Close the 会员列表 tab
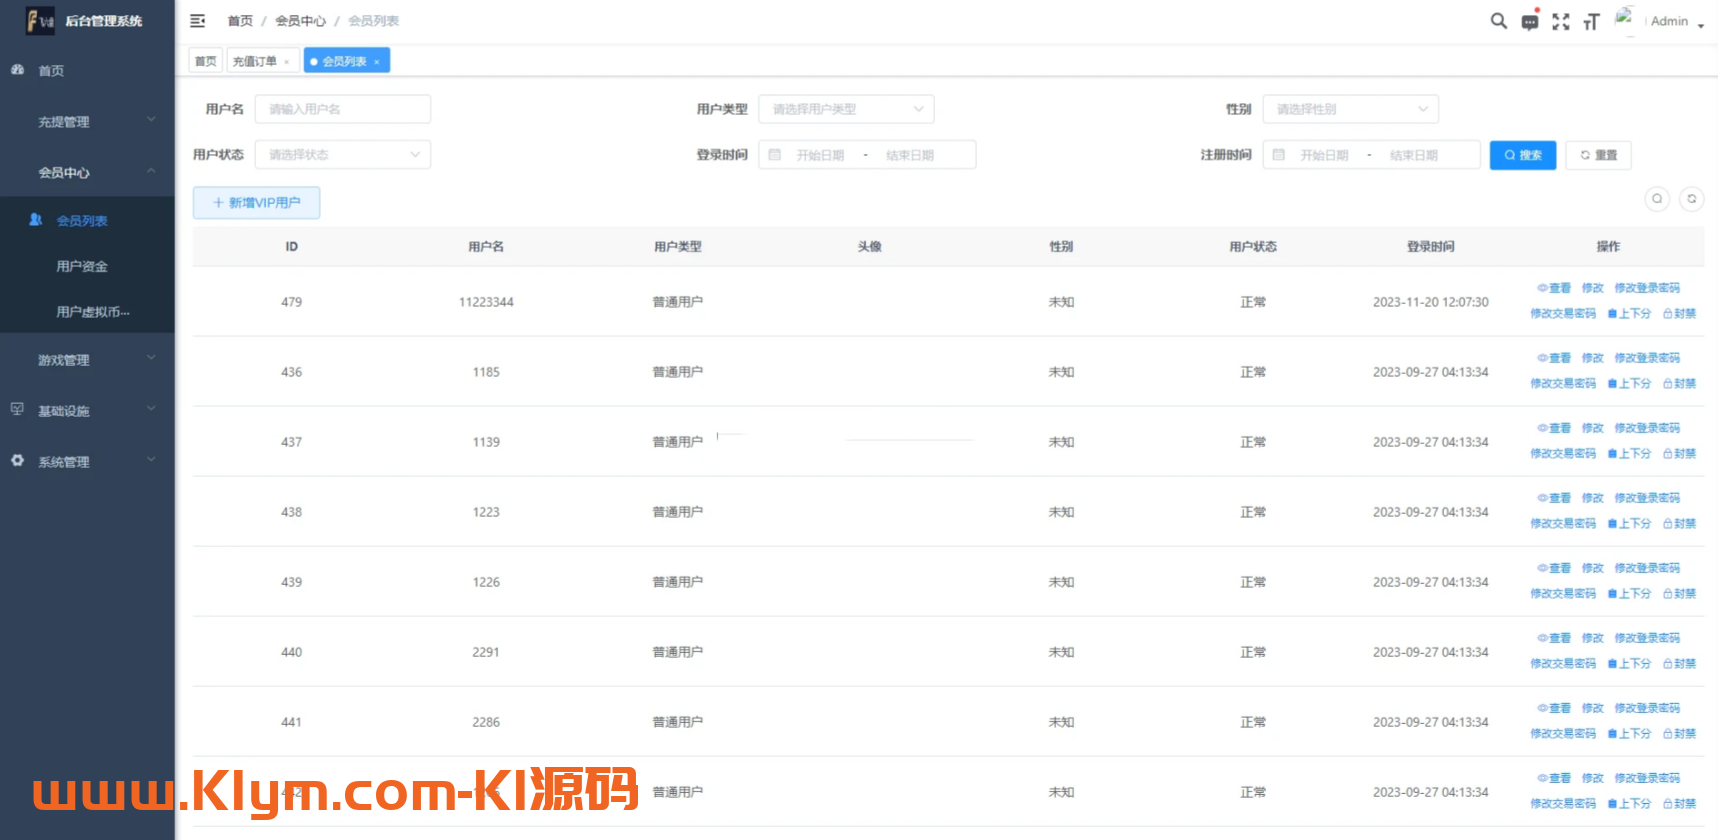Screen dimensions: 1718x840 (377, 62)
